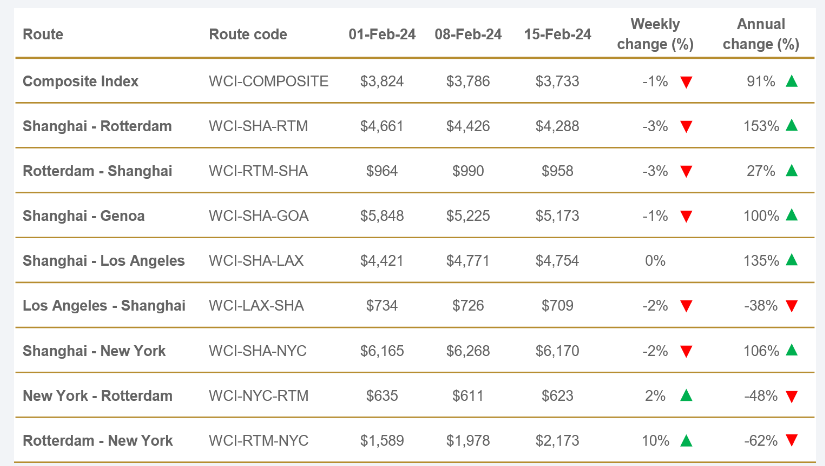This screenshot has width=825, height=466.
Task: Click the Route code column header
Action: [248, 34]
